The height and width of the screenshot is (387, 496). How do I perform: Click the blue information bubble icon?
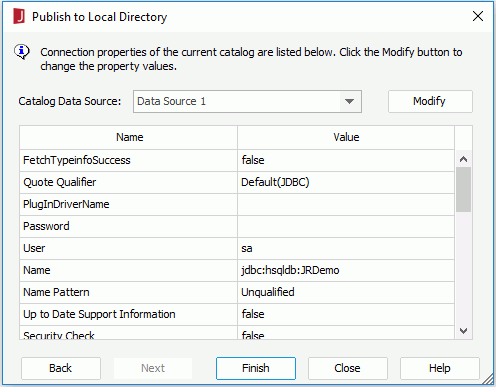click(22, 52)
